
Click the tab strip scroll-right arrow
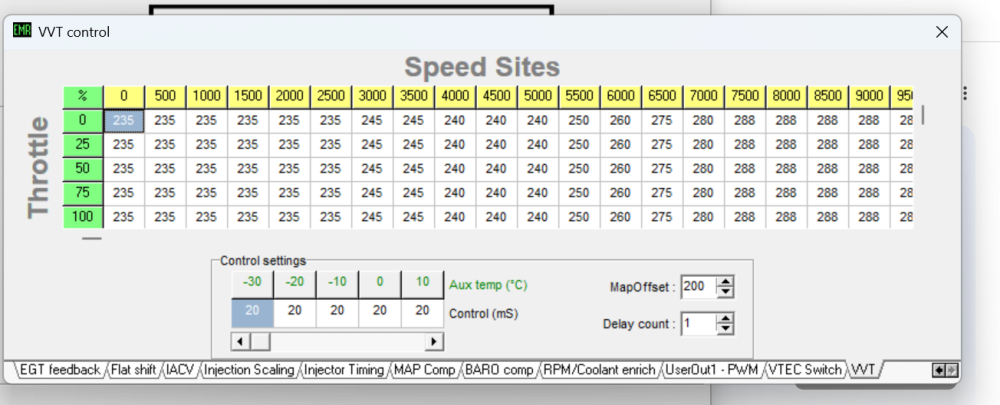pyautogui.click(x=951, y=370)
